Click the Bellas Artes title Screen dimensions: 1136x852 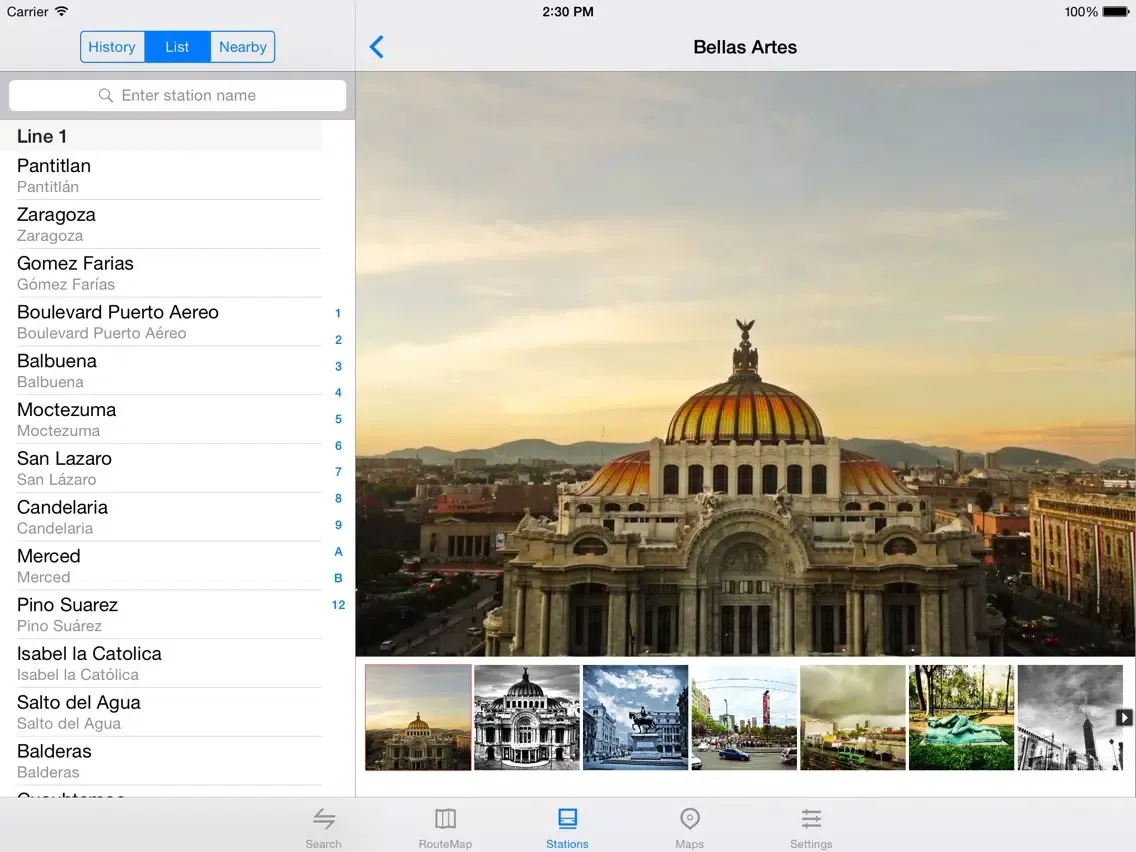coord(745,47)
